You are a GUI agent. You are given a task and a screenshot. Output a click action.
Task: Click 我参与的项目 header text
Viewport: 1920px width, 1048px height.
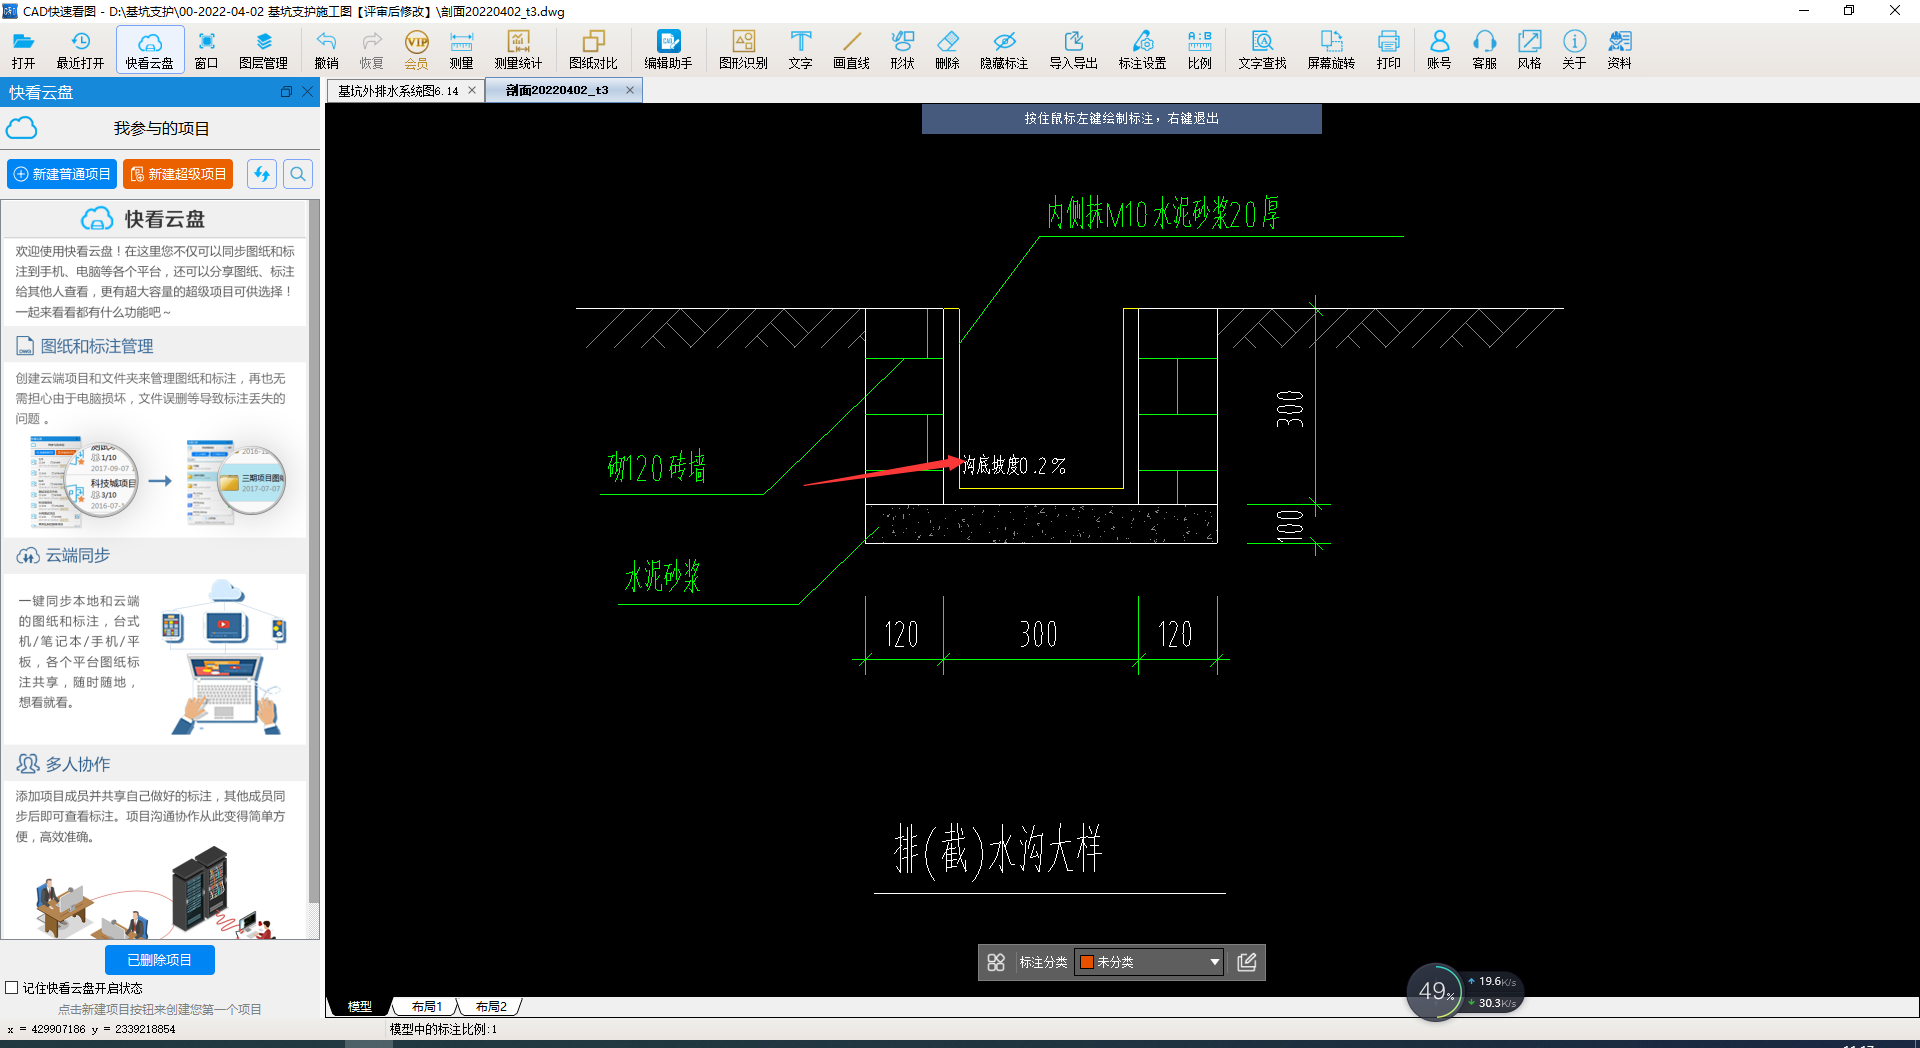coord(161,129)
